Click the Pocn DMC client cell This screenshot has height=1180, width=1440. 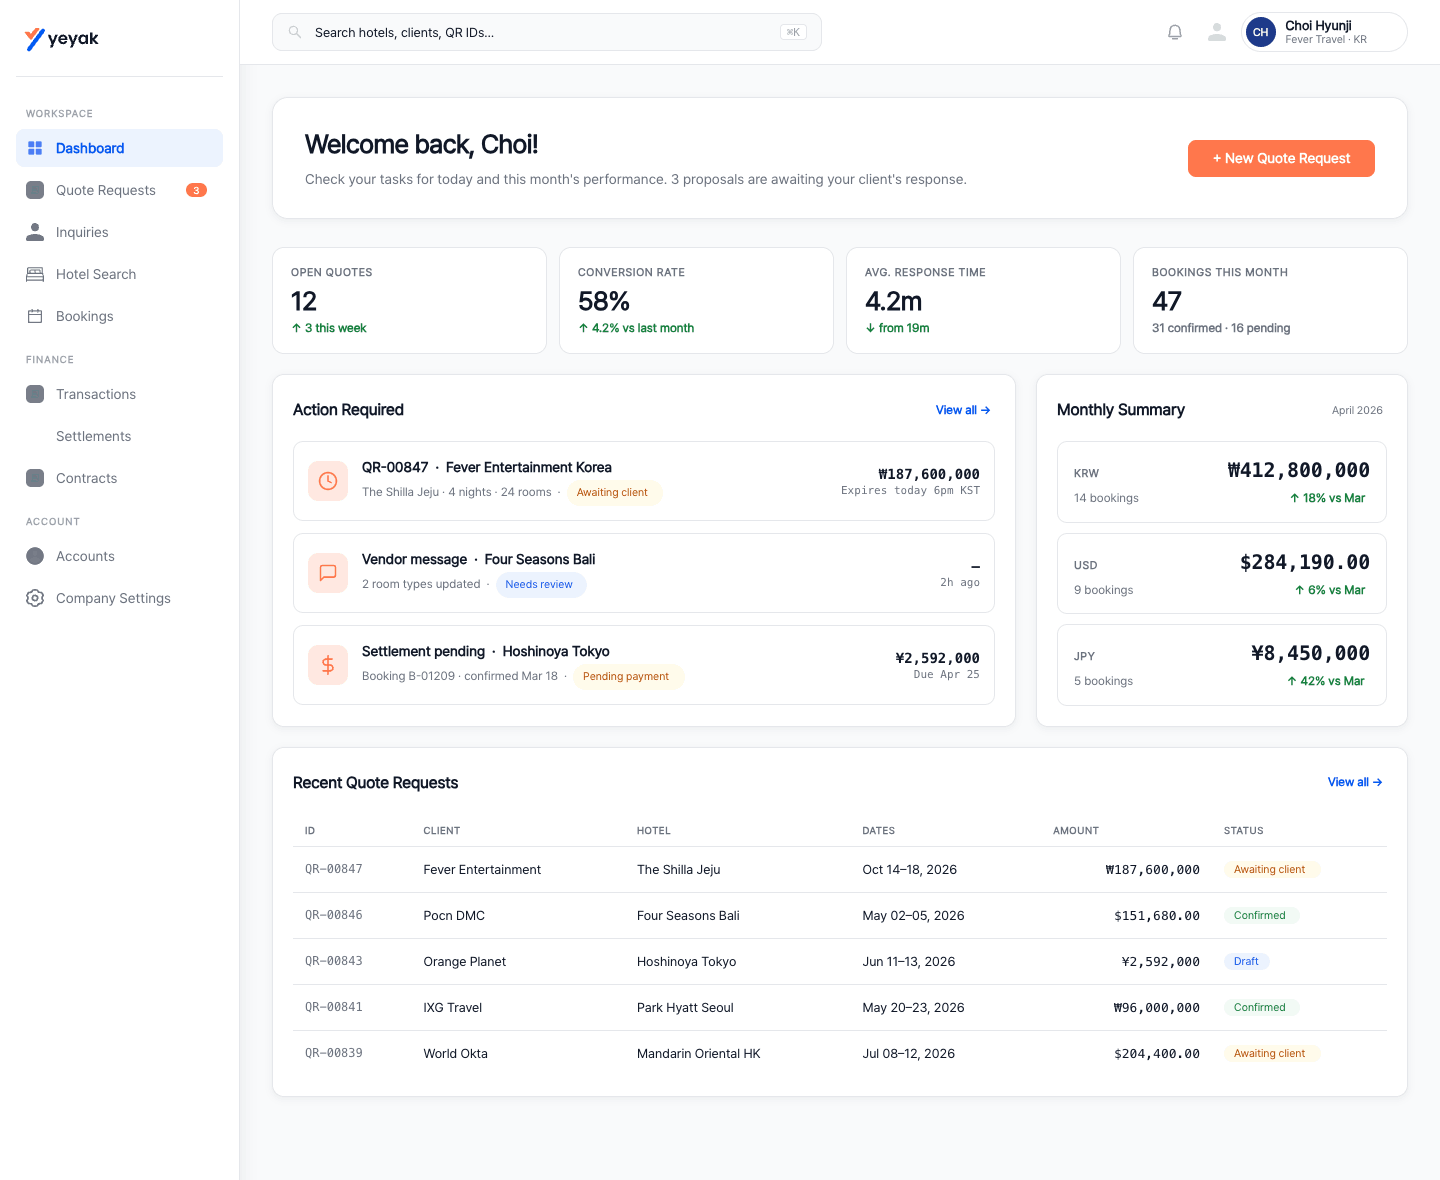tap(454, 915)
